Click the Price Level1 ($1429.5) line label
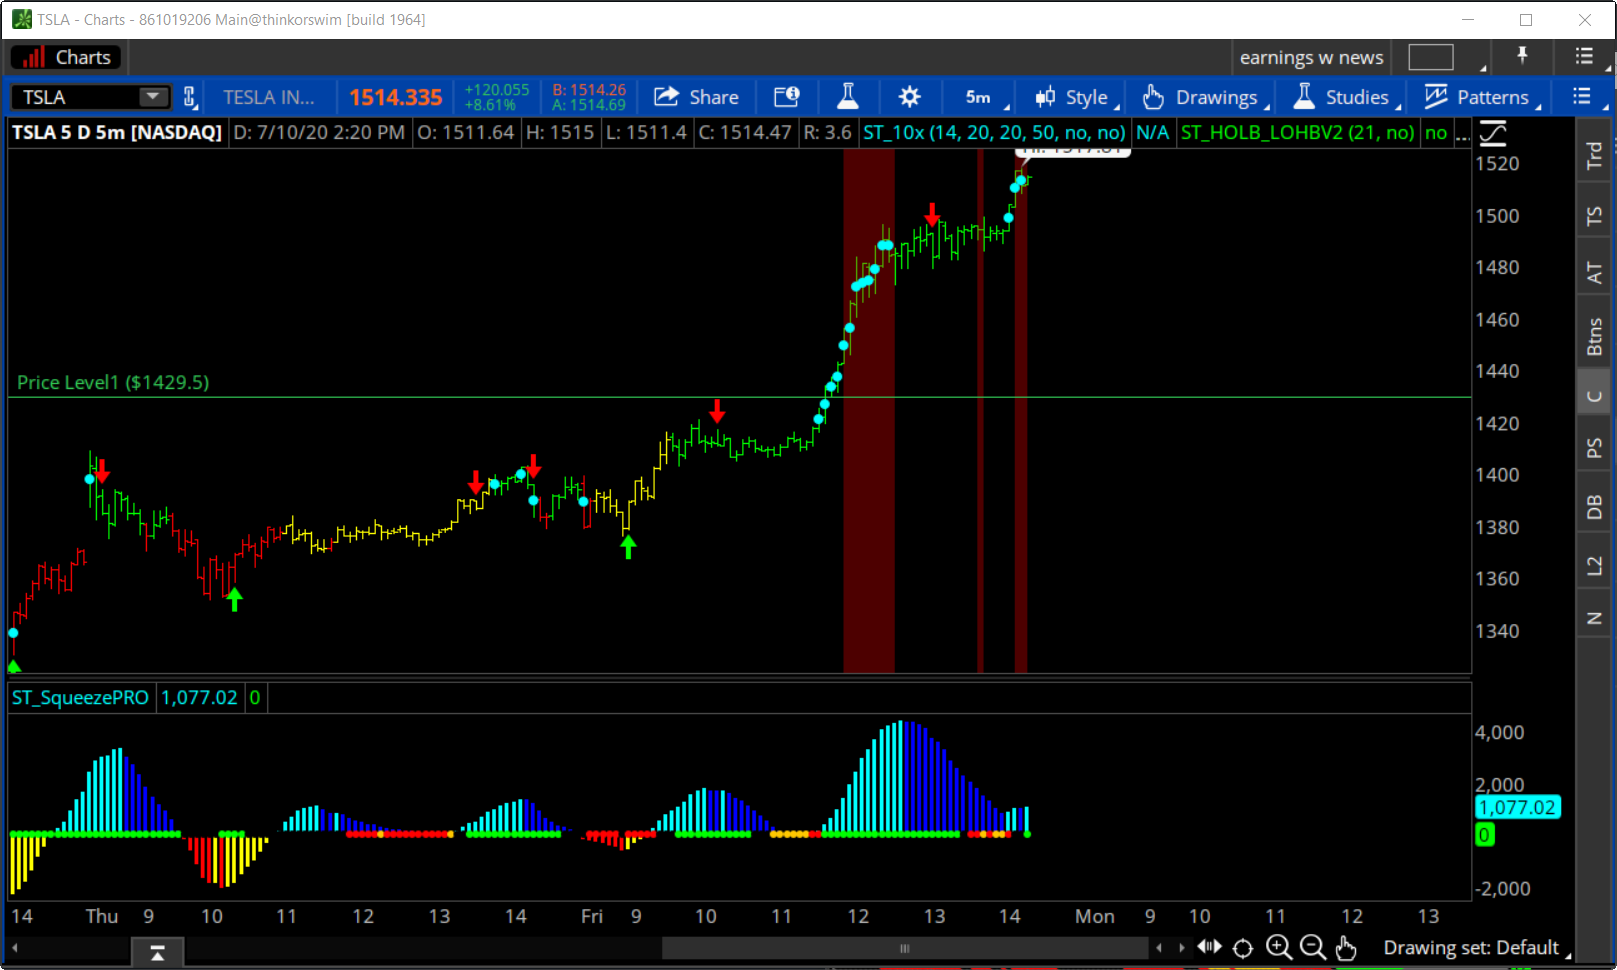The image size is (1617, 970). [x=113, y=382]
